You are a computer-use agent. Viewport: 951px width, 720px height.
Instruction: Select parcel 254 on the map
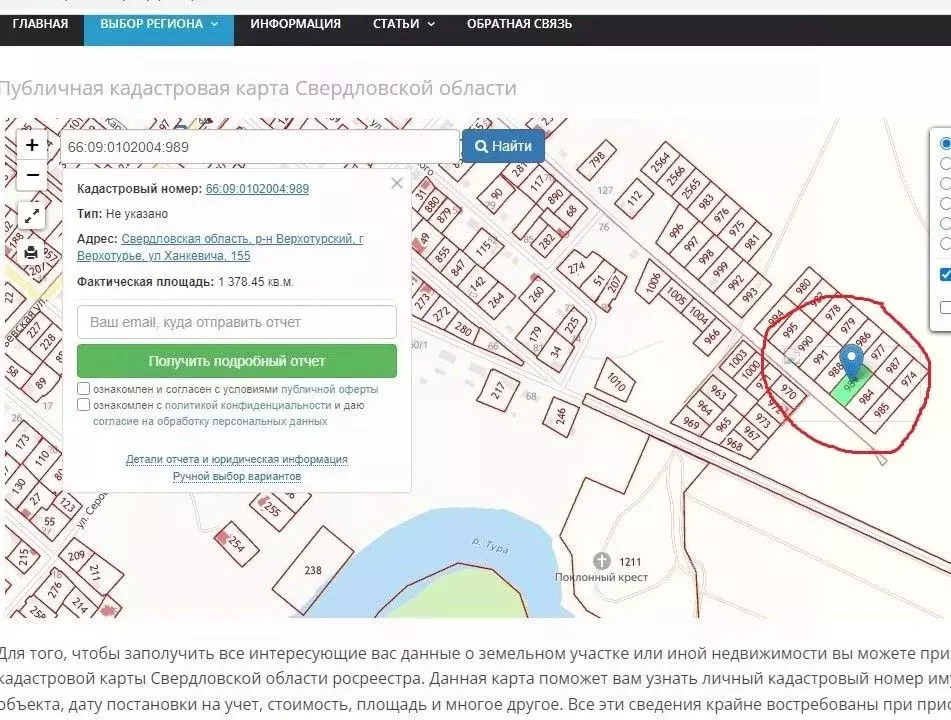pos(236,543)
